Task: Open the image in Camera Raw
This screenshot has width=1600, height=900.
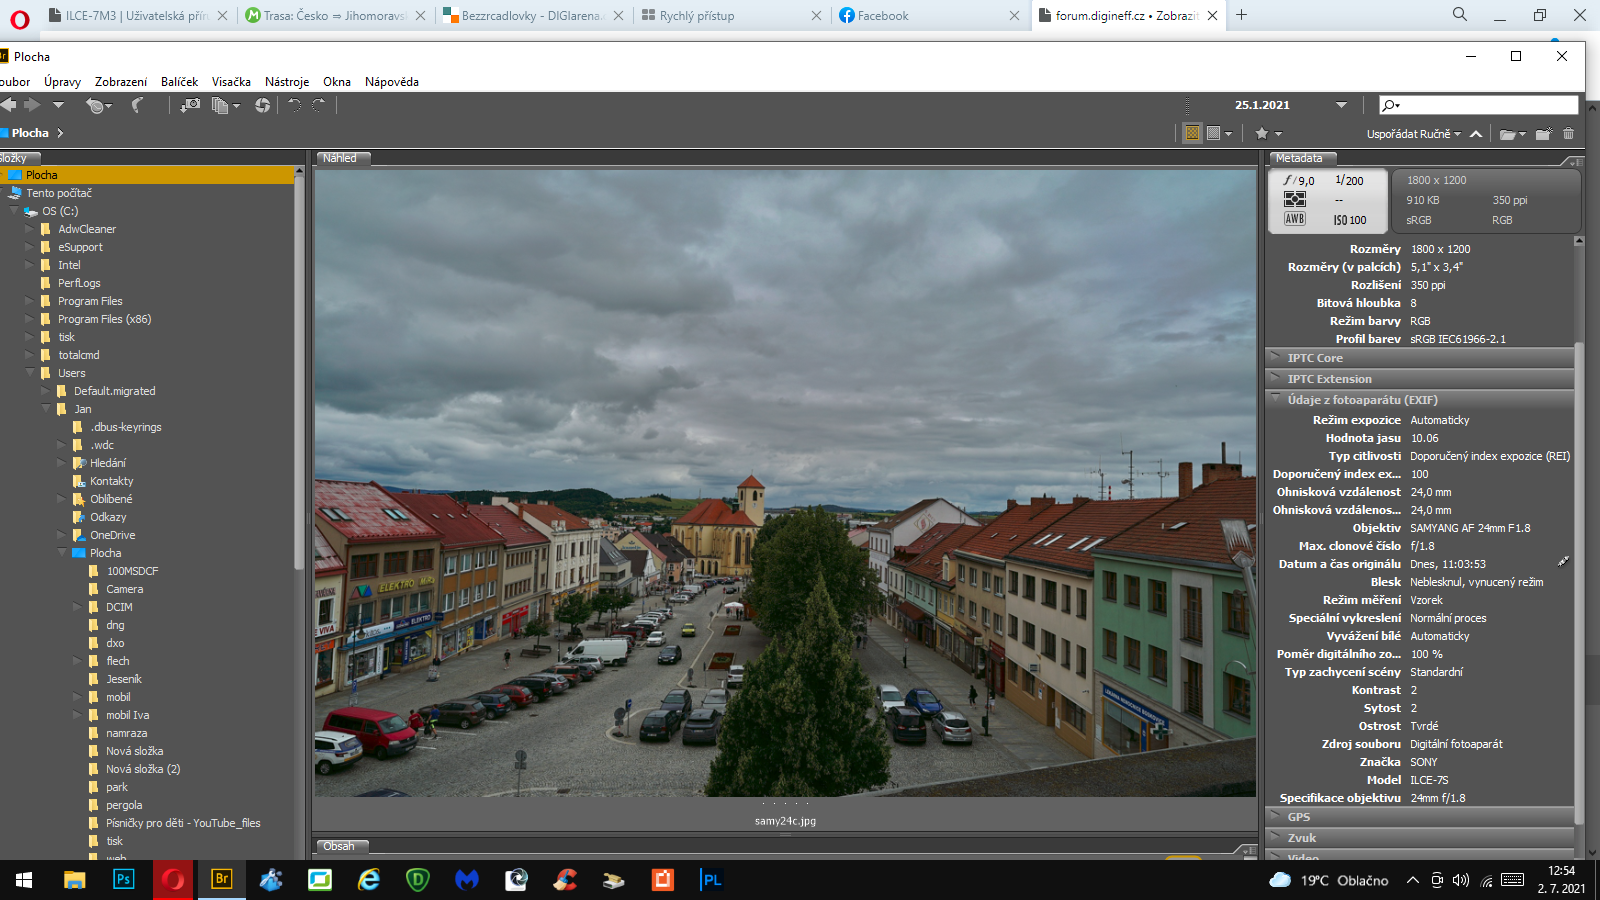Action: pyautogui.click(x=262, y=105)
